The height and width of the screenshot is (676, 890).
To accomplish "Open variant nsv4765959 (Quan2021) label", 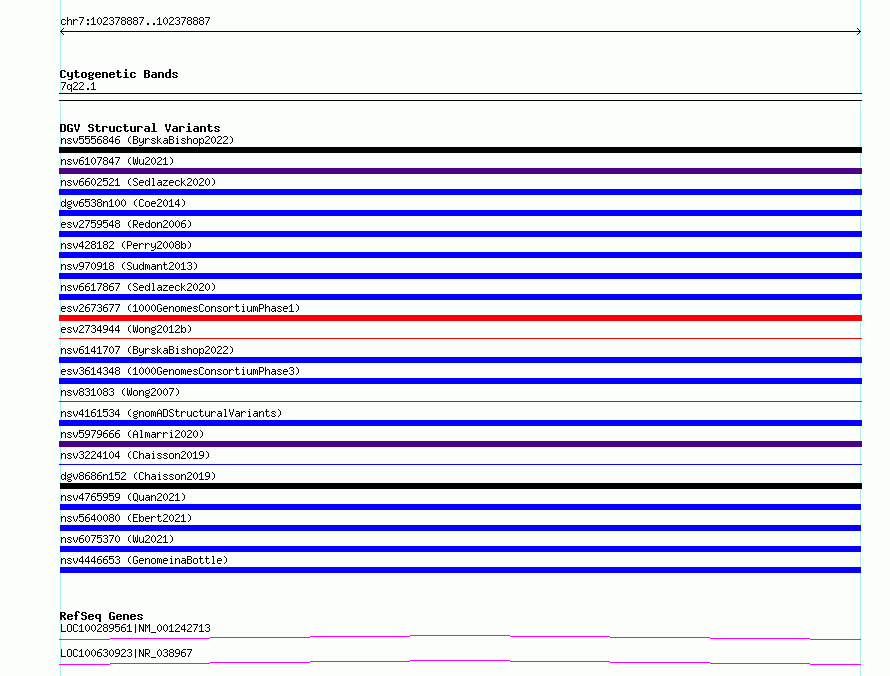I will pos(123,497).
